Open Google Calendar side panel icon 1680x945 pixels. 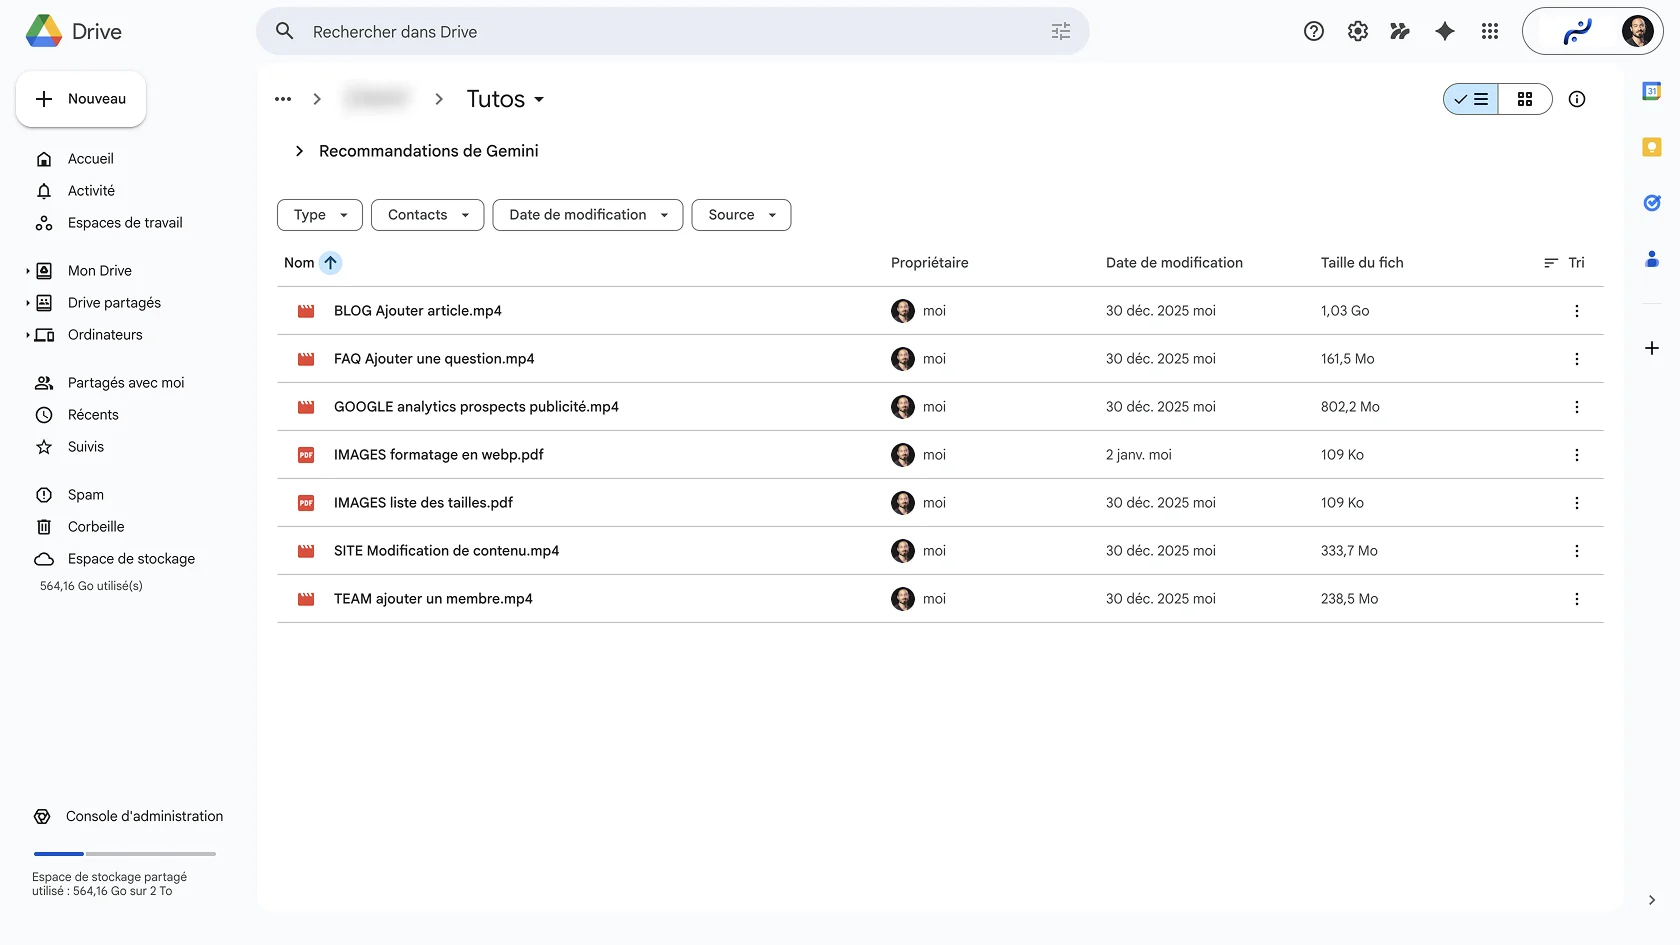(x=1652, y=91)
